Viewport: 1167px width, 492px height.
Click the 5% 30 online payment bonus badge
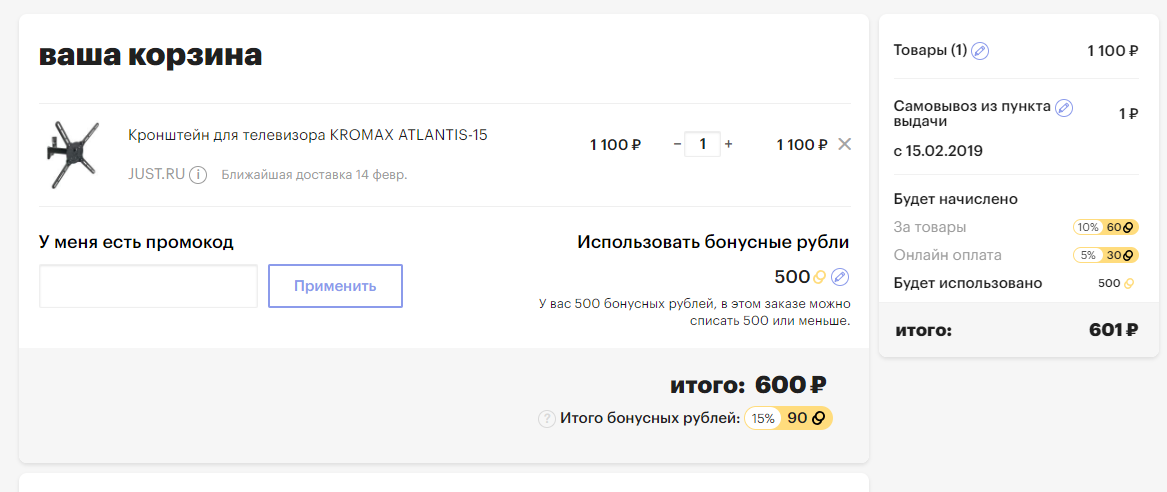pos(1105,255)
